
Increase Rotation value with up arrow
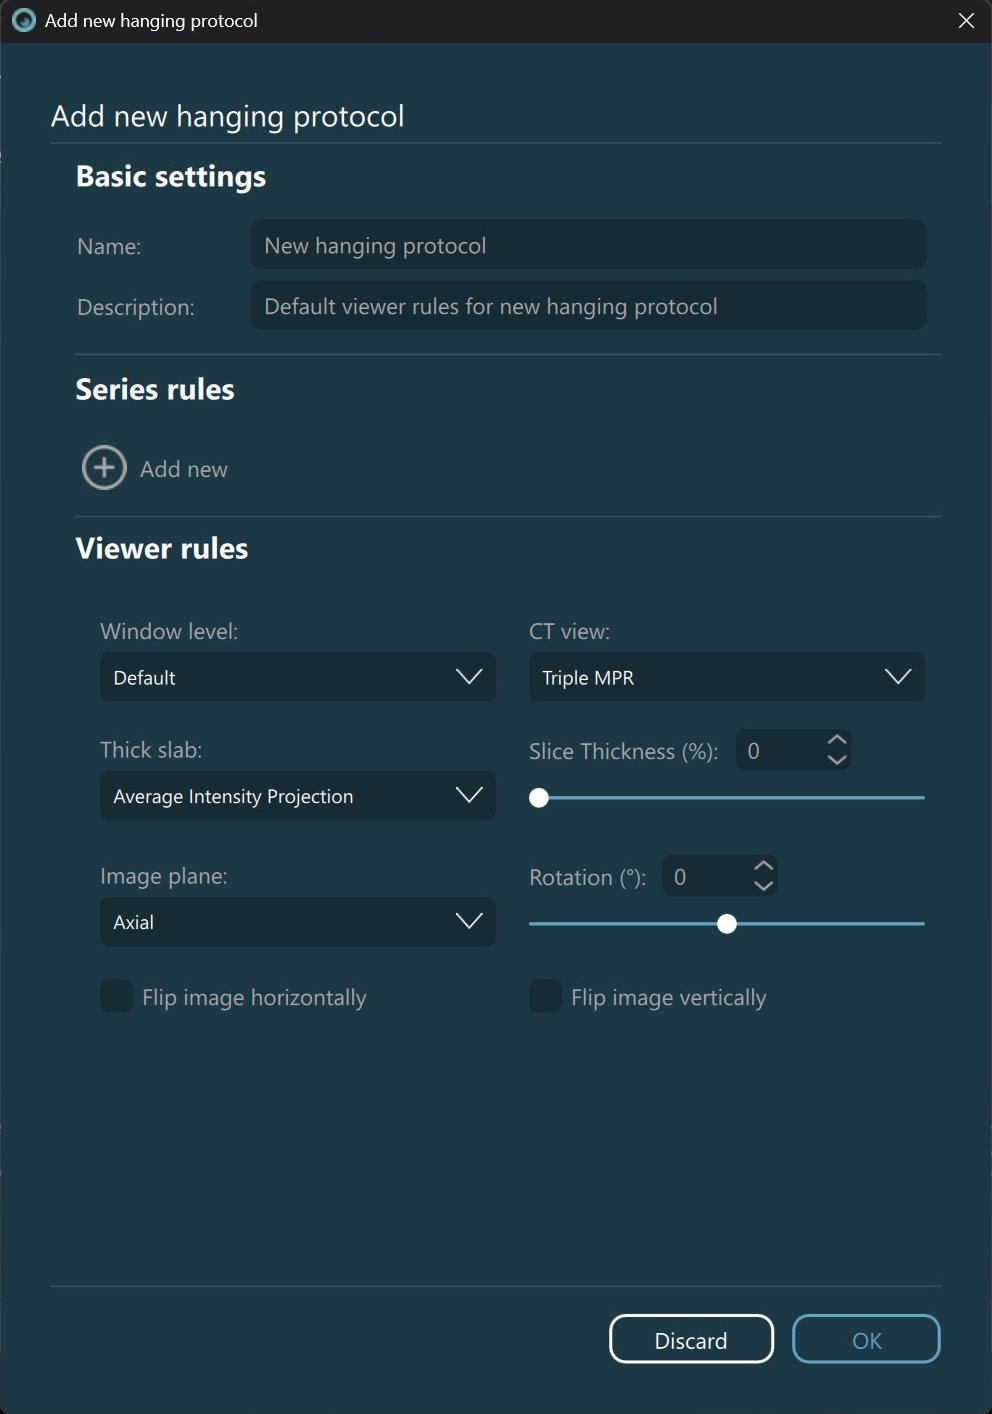click(763, 866)
